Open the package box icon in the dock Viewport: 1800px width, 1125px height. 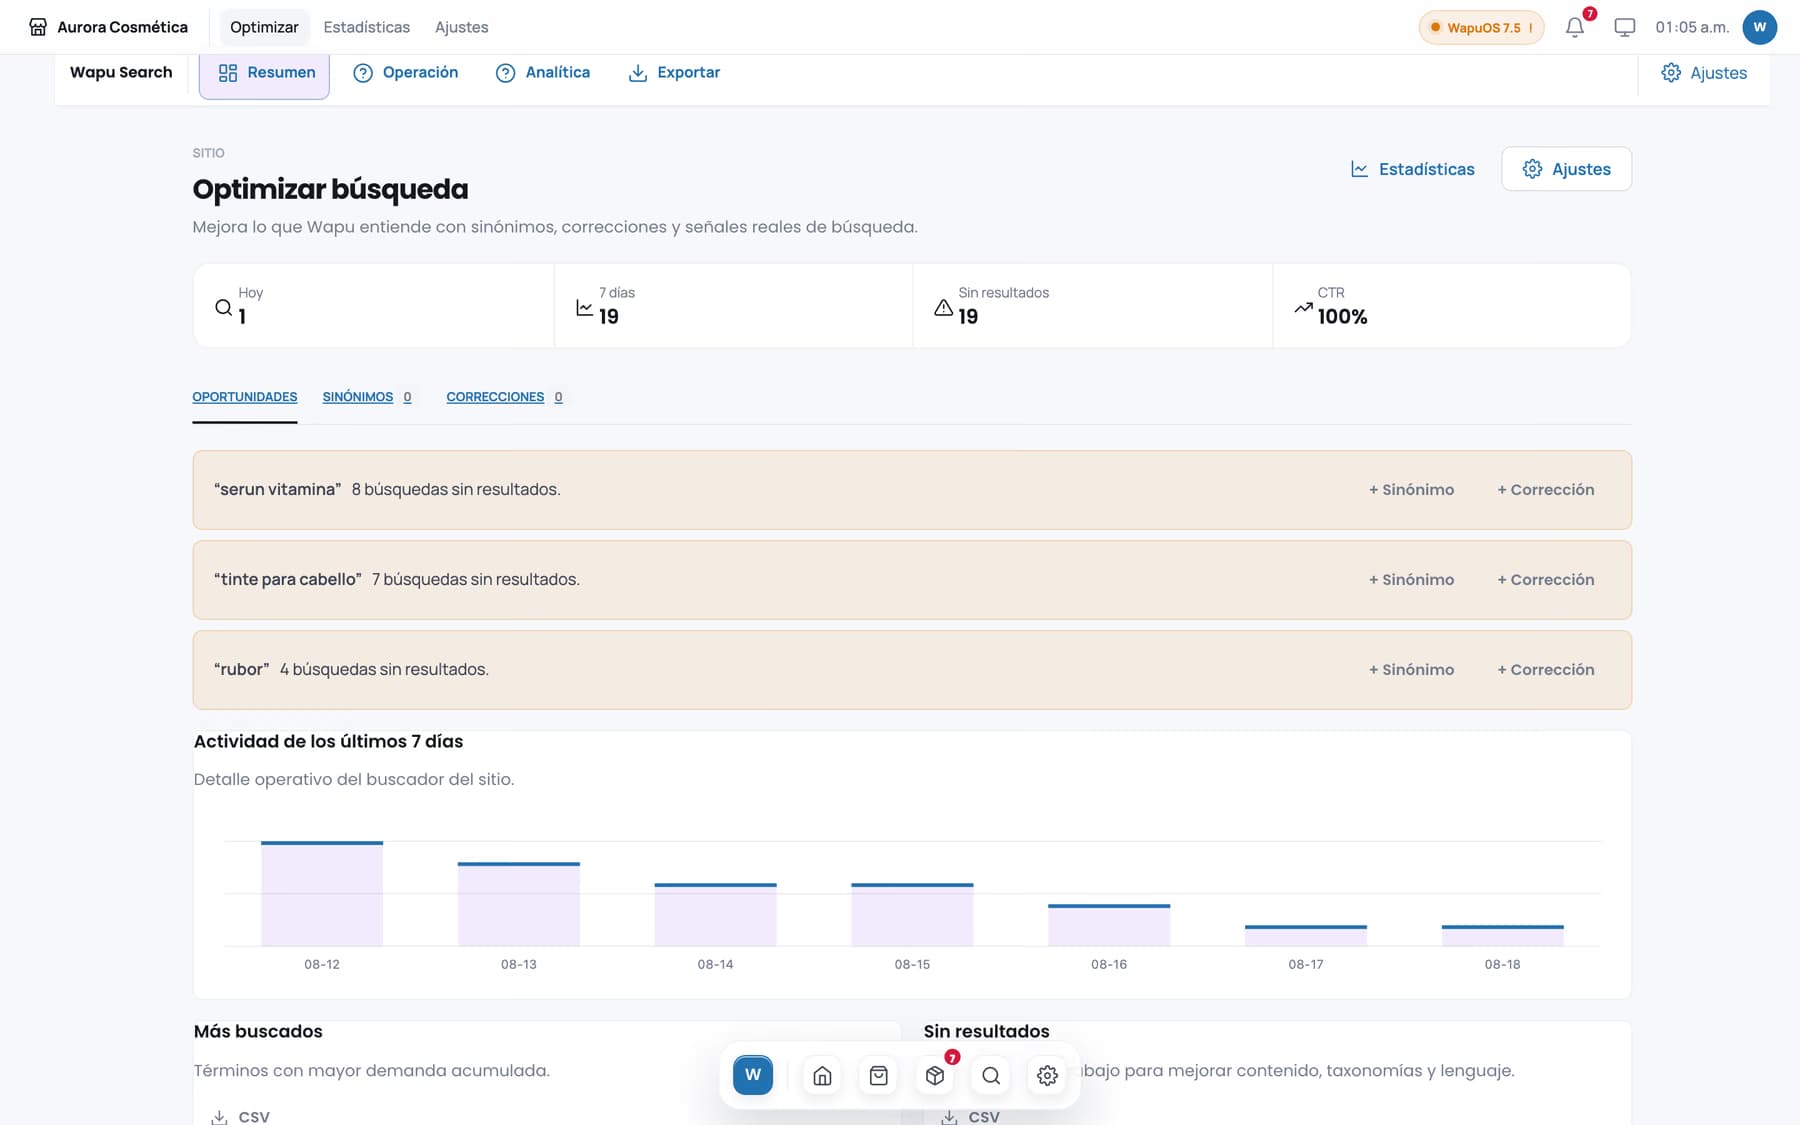pos(935,1075)
